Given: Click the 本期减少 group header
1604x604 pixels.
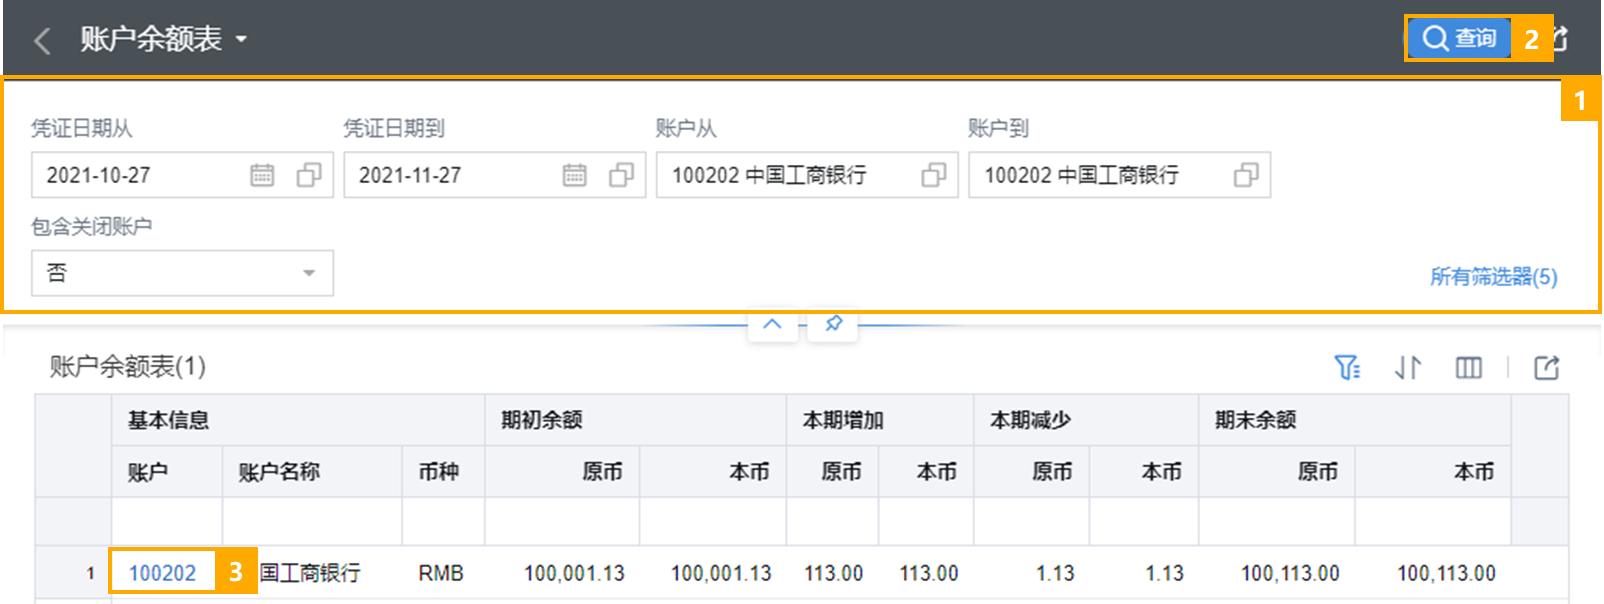Looking at the screenshot, I should [1086, 420].
